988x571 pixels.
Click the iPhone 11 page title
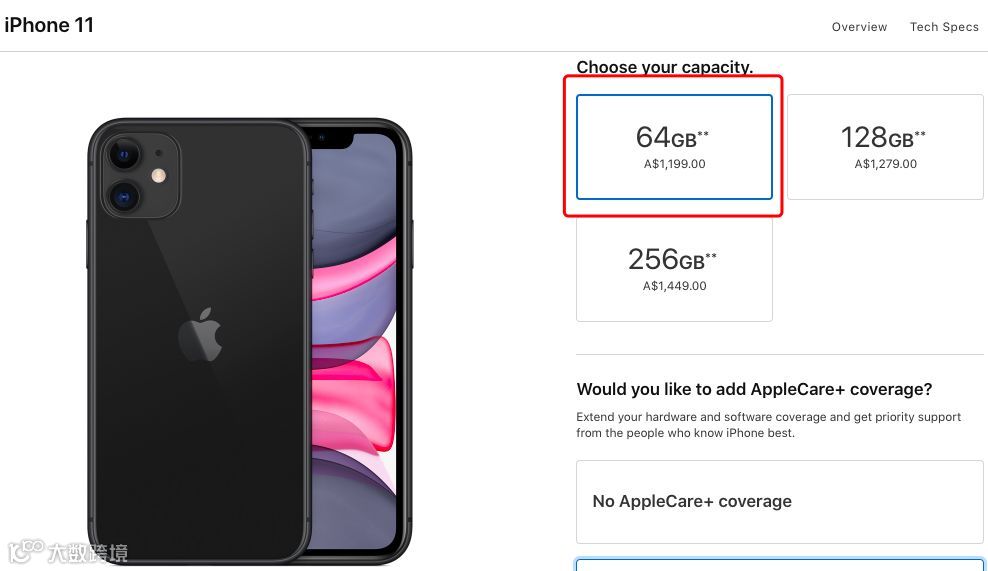pos(49,25)
